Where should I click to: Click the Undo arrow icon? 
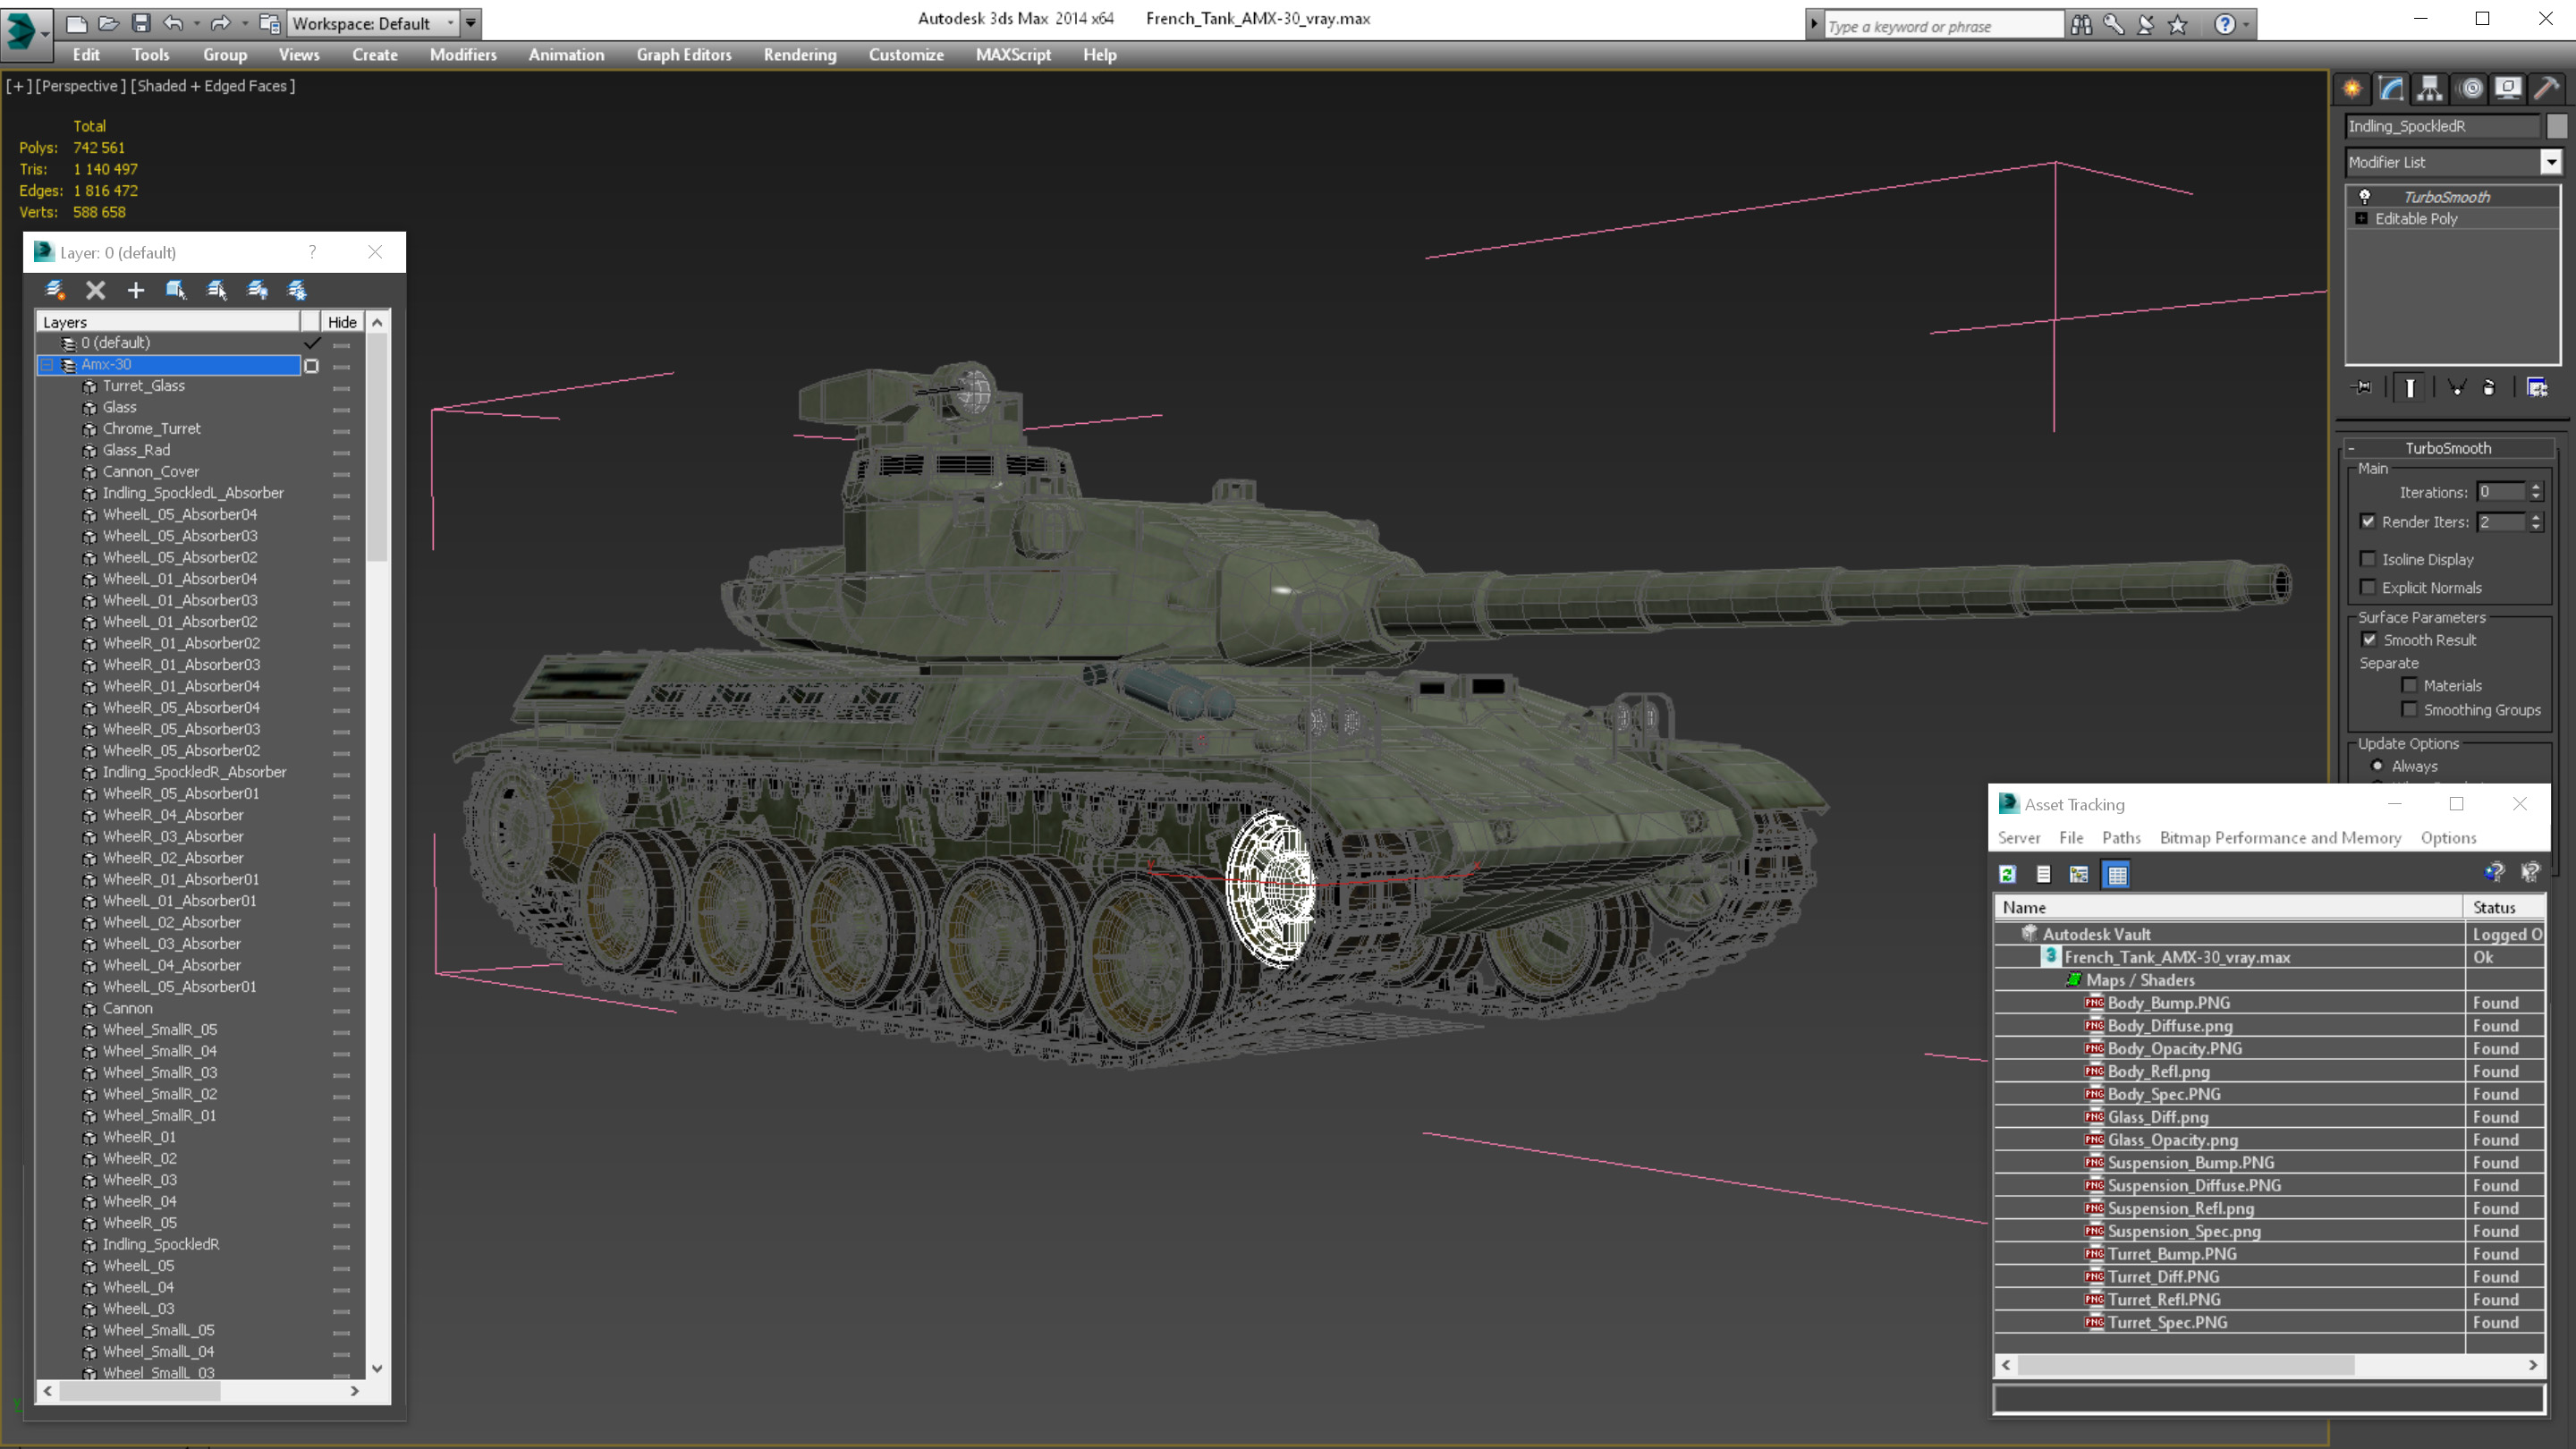click(174, 23)
